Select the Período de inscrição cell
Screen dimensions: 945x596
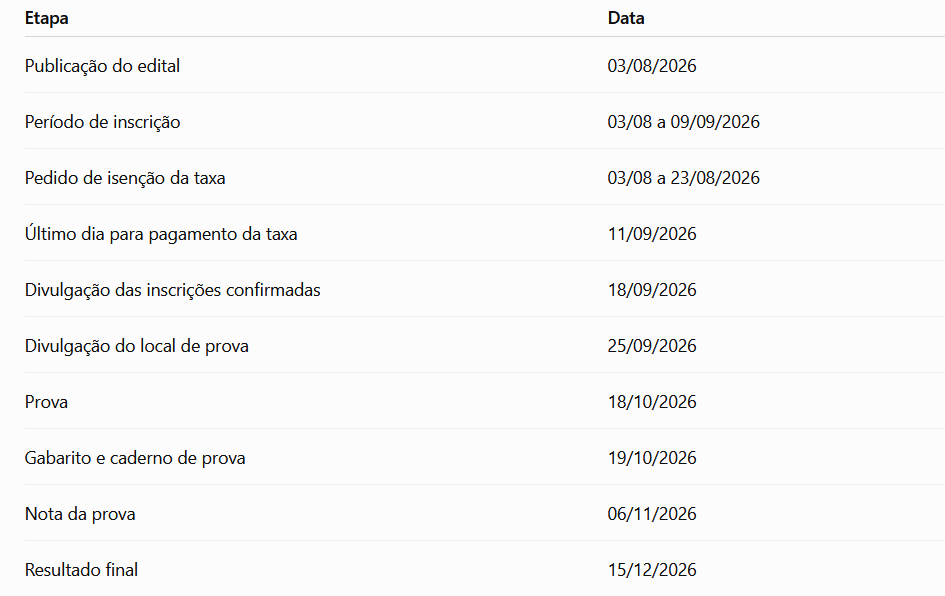point(102,122)
